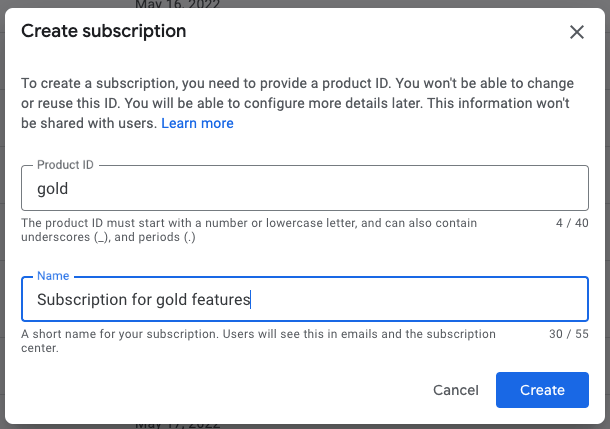
Task: Click the Create button
Action: [542, 390]
